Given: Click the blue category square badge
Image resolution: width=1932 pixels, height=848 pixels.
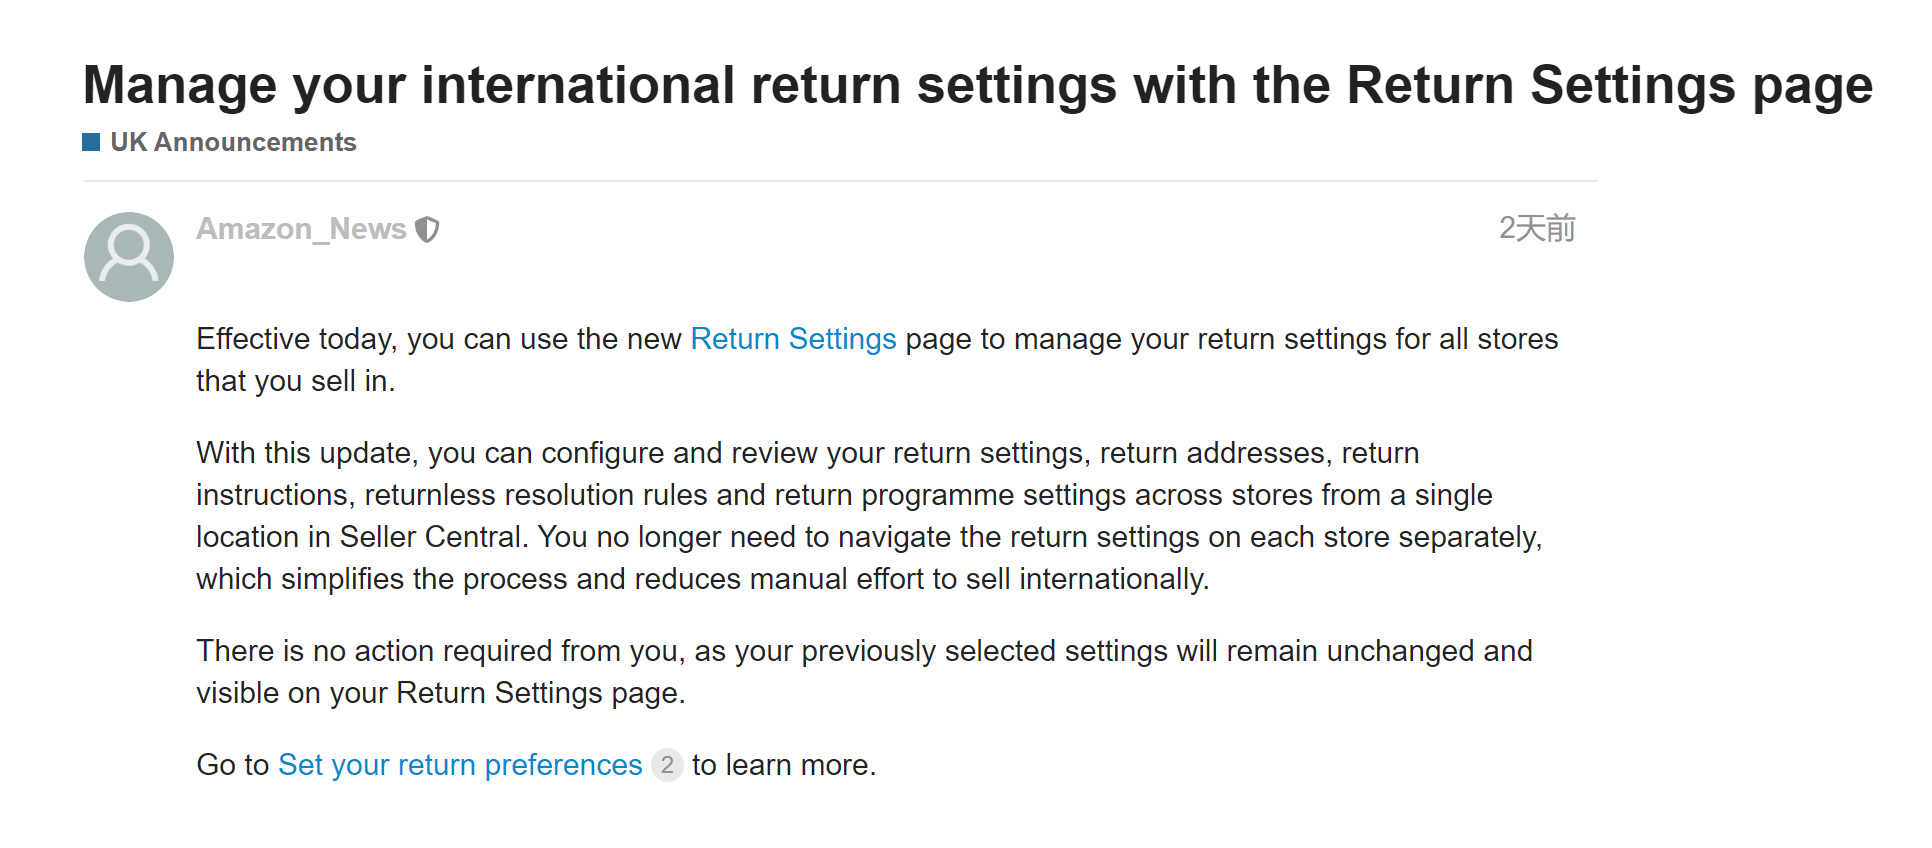Looking at the screenshot, I should click(x=91, y=142).
